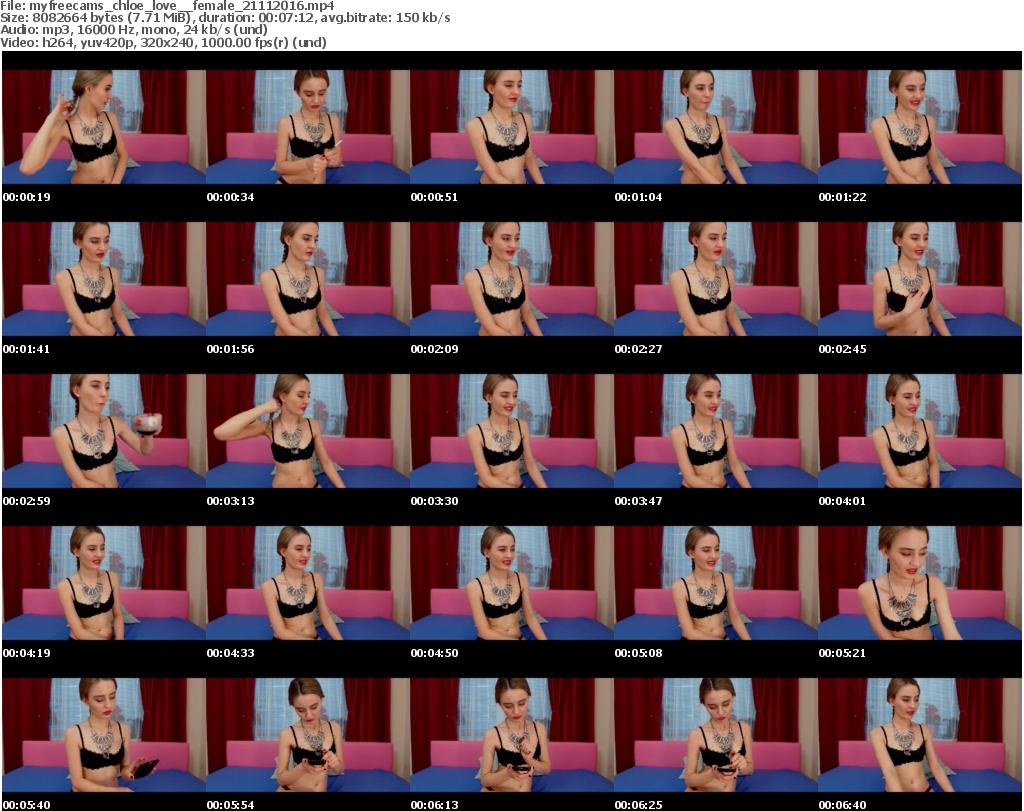The image size is (1024, 811).
Task: Click the frame thumbnail above 00:01:41
Action: [104, 279]
